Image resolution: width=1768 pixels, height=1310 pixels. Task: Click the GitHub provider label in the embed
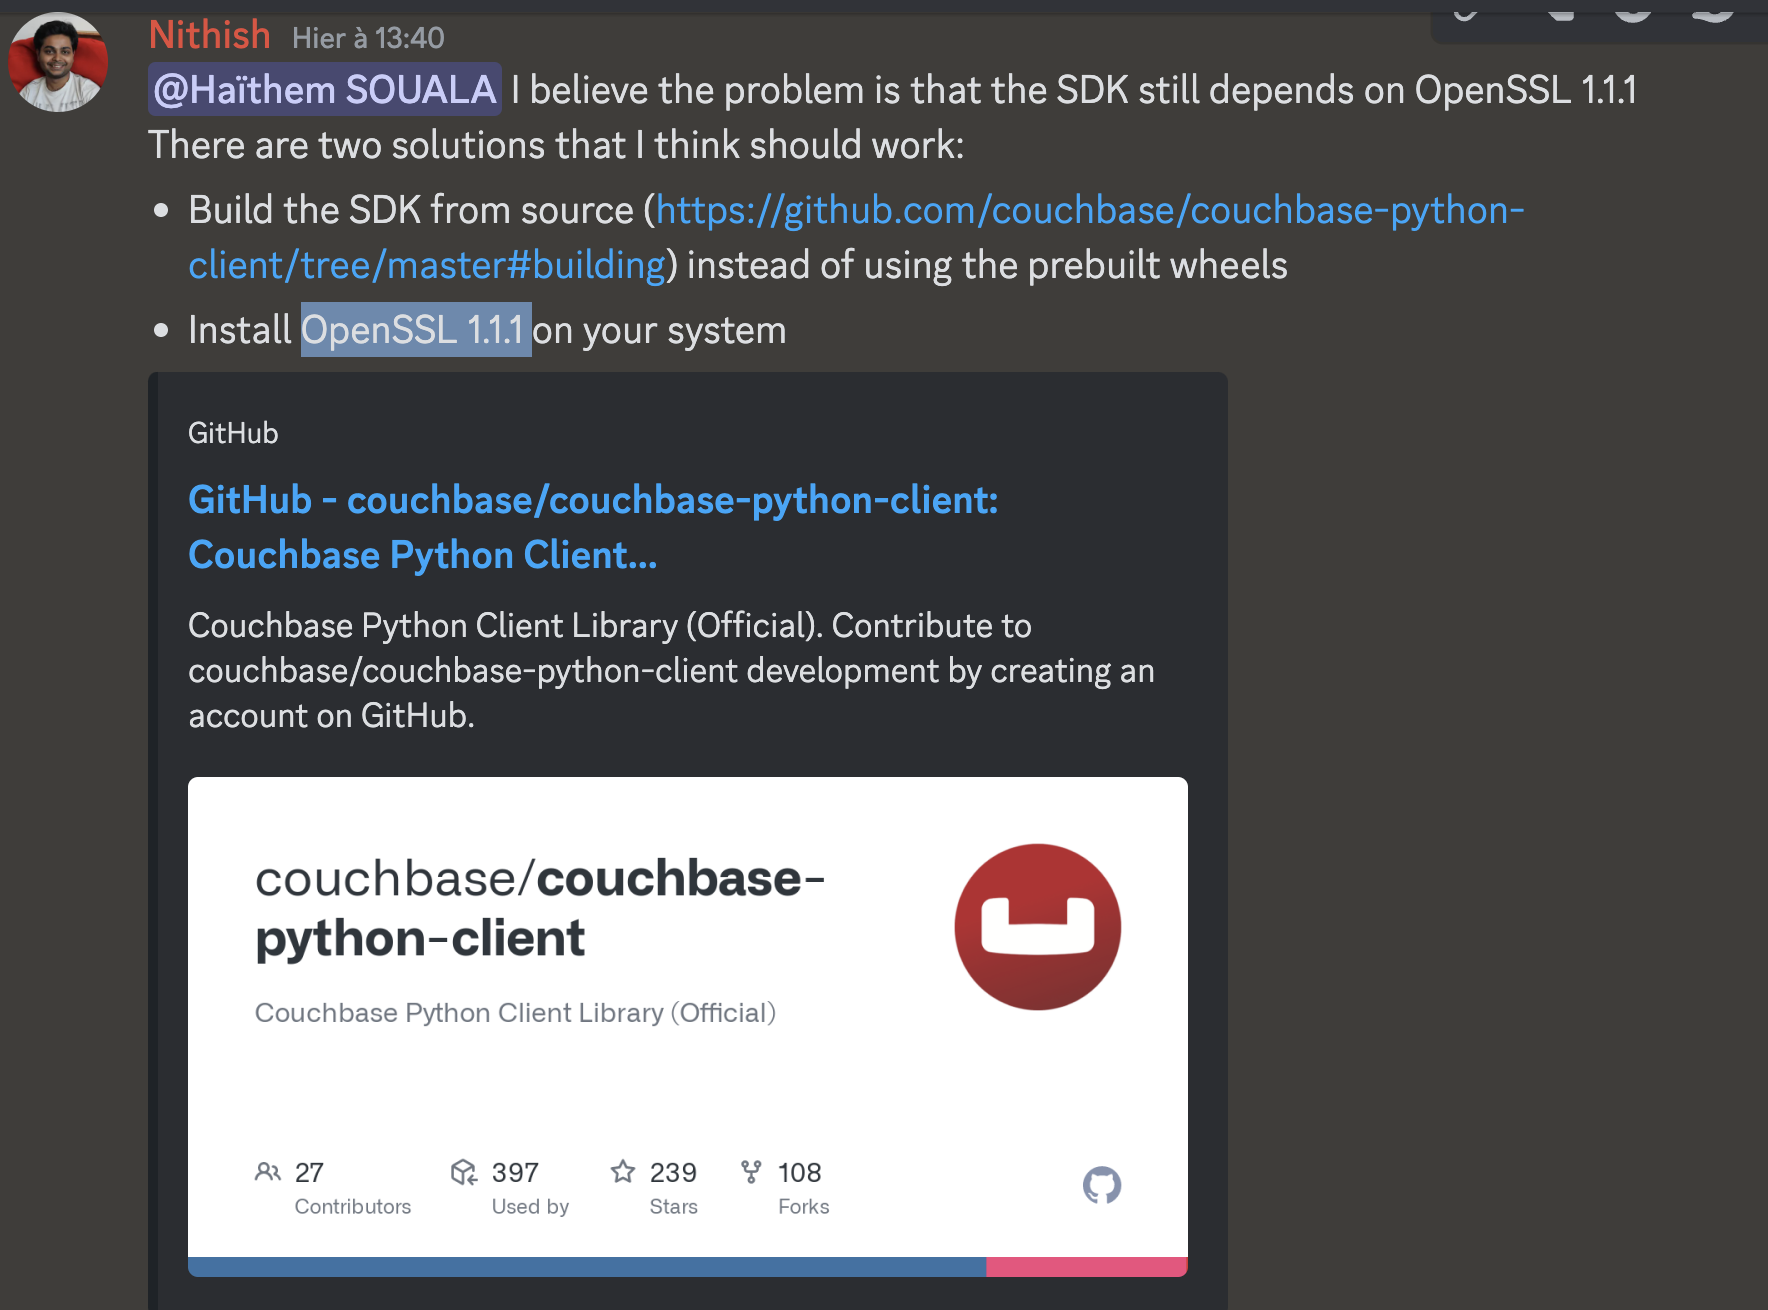pyautogui.click(x=232, y=432)
